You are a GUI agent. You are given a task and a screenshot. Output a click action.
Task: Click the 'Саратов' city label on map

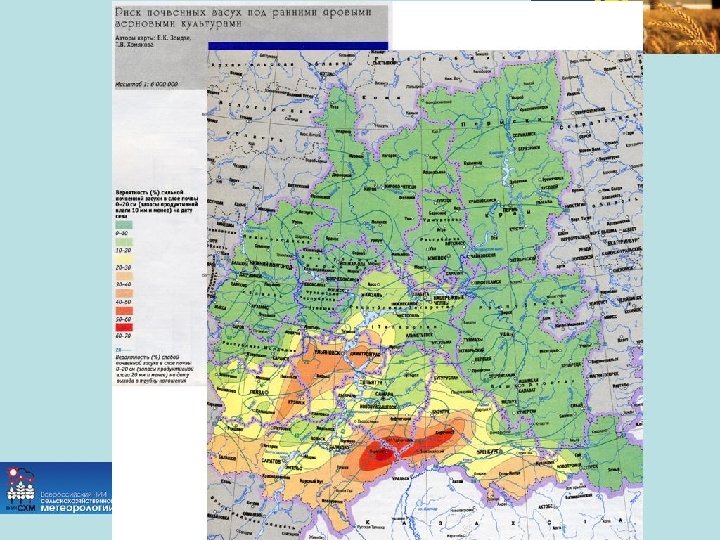(x=271, y=460)
